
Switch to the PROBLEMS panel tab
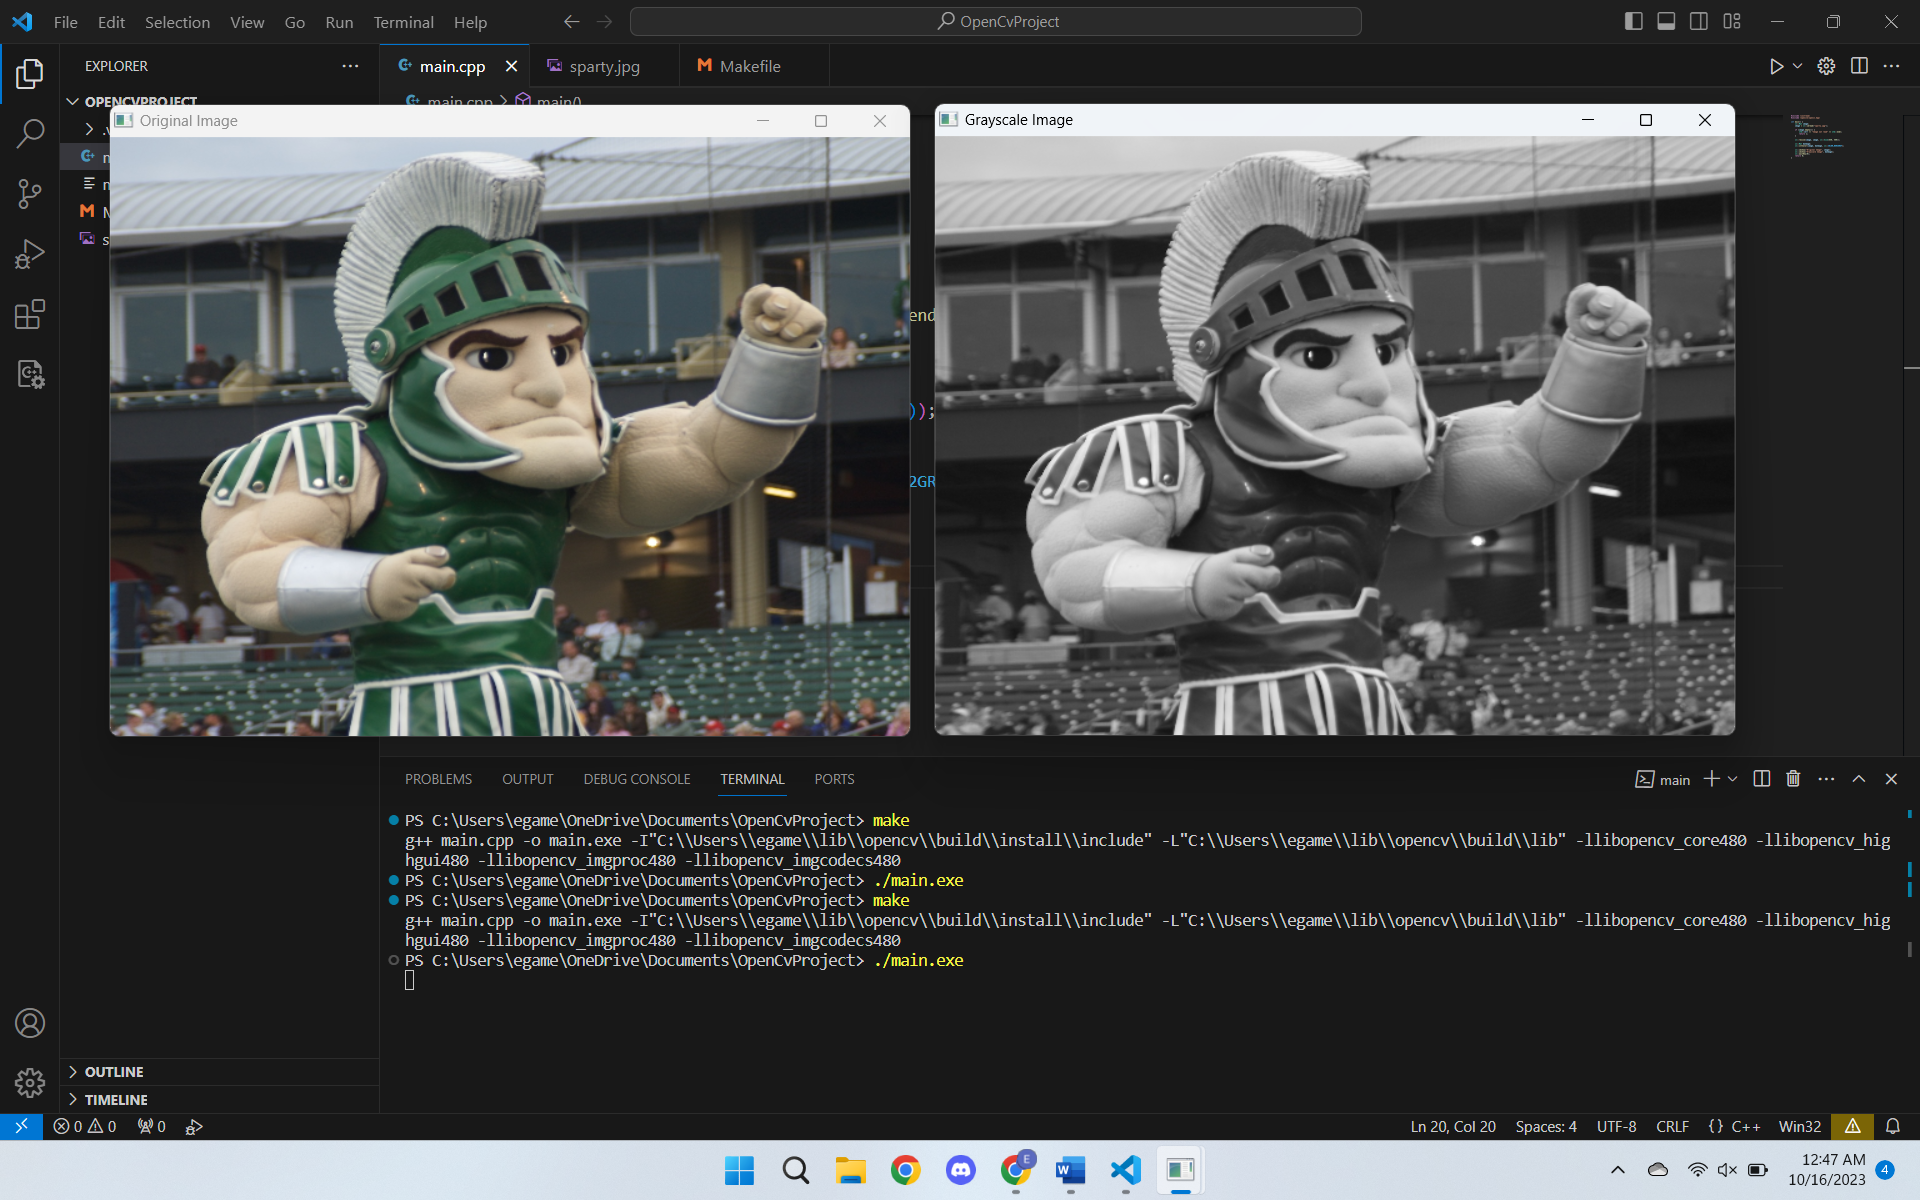pyautogui.click(x=438, y=779)
